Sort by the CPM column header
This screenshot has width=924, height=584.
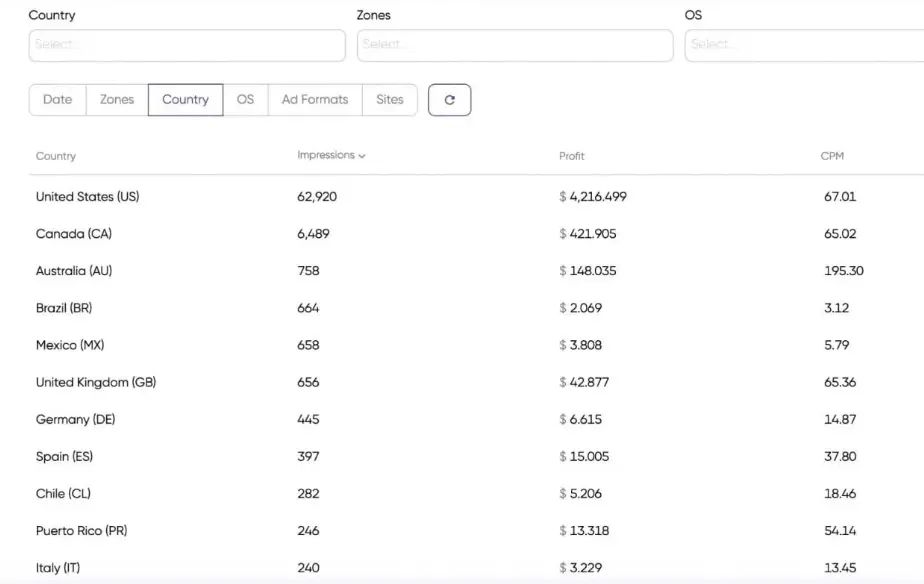click(x=832, y=156)
